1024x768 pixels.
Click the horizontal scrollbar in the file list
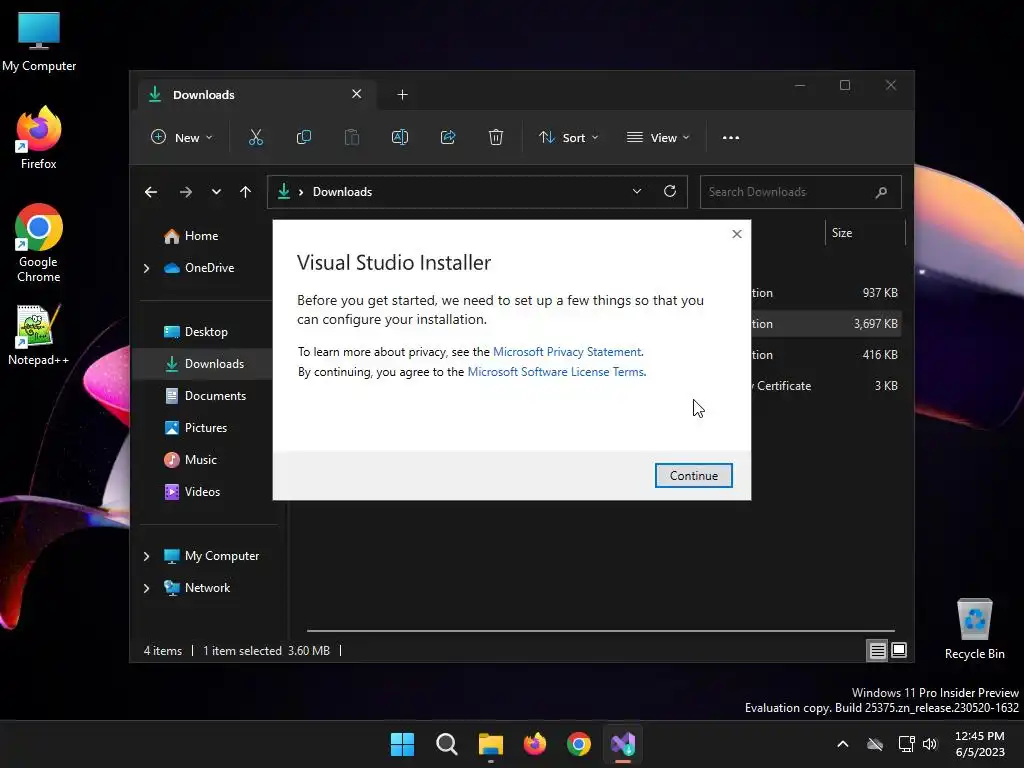(x=600, y=631)
